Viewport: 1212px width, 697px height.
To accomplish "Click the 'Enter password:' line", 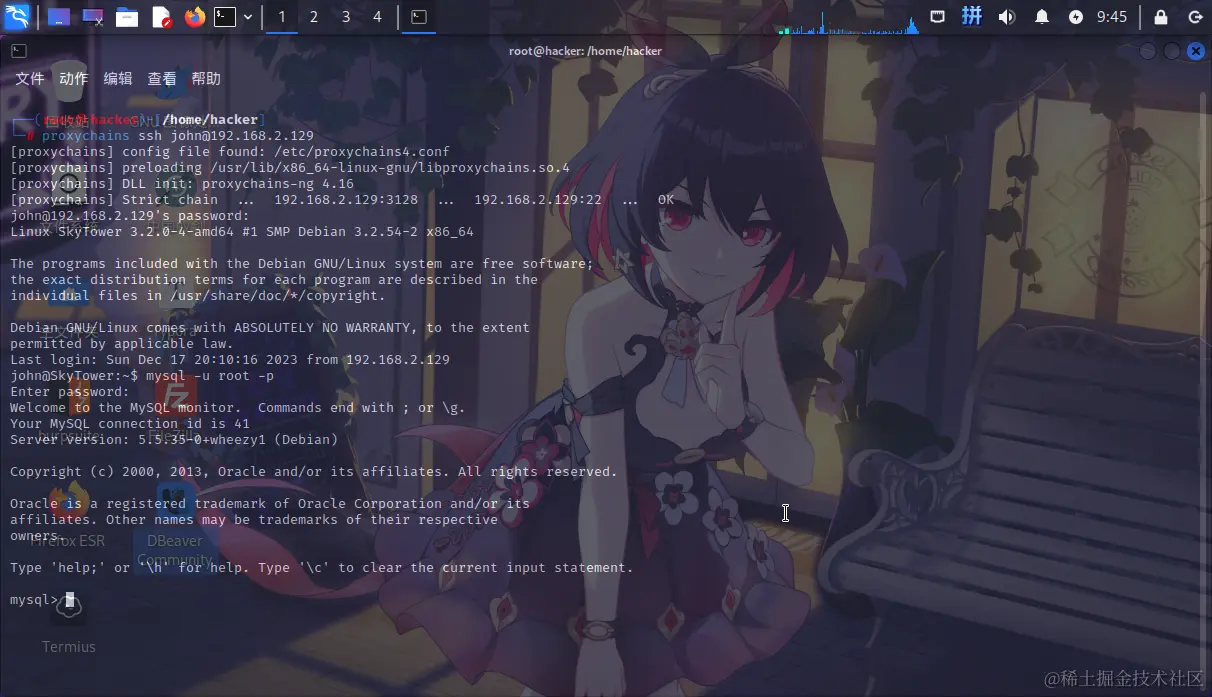I will (x=70, y=392).
